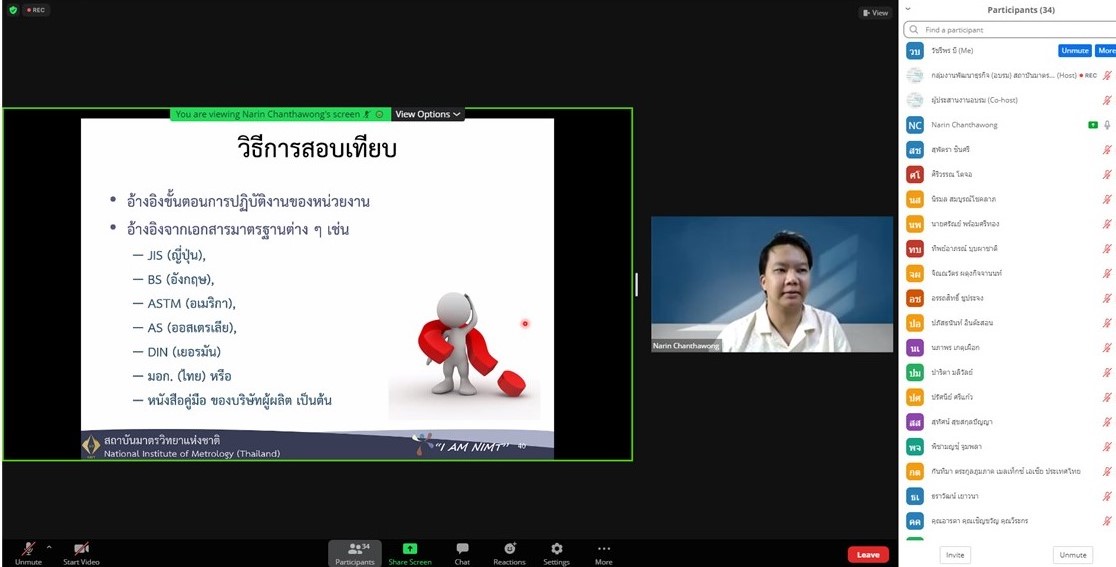Click the REC recording indicator

click(x=37, y=10)
